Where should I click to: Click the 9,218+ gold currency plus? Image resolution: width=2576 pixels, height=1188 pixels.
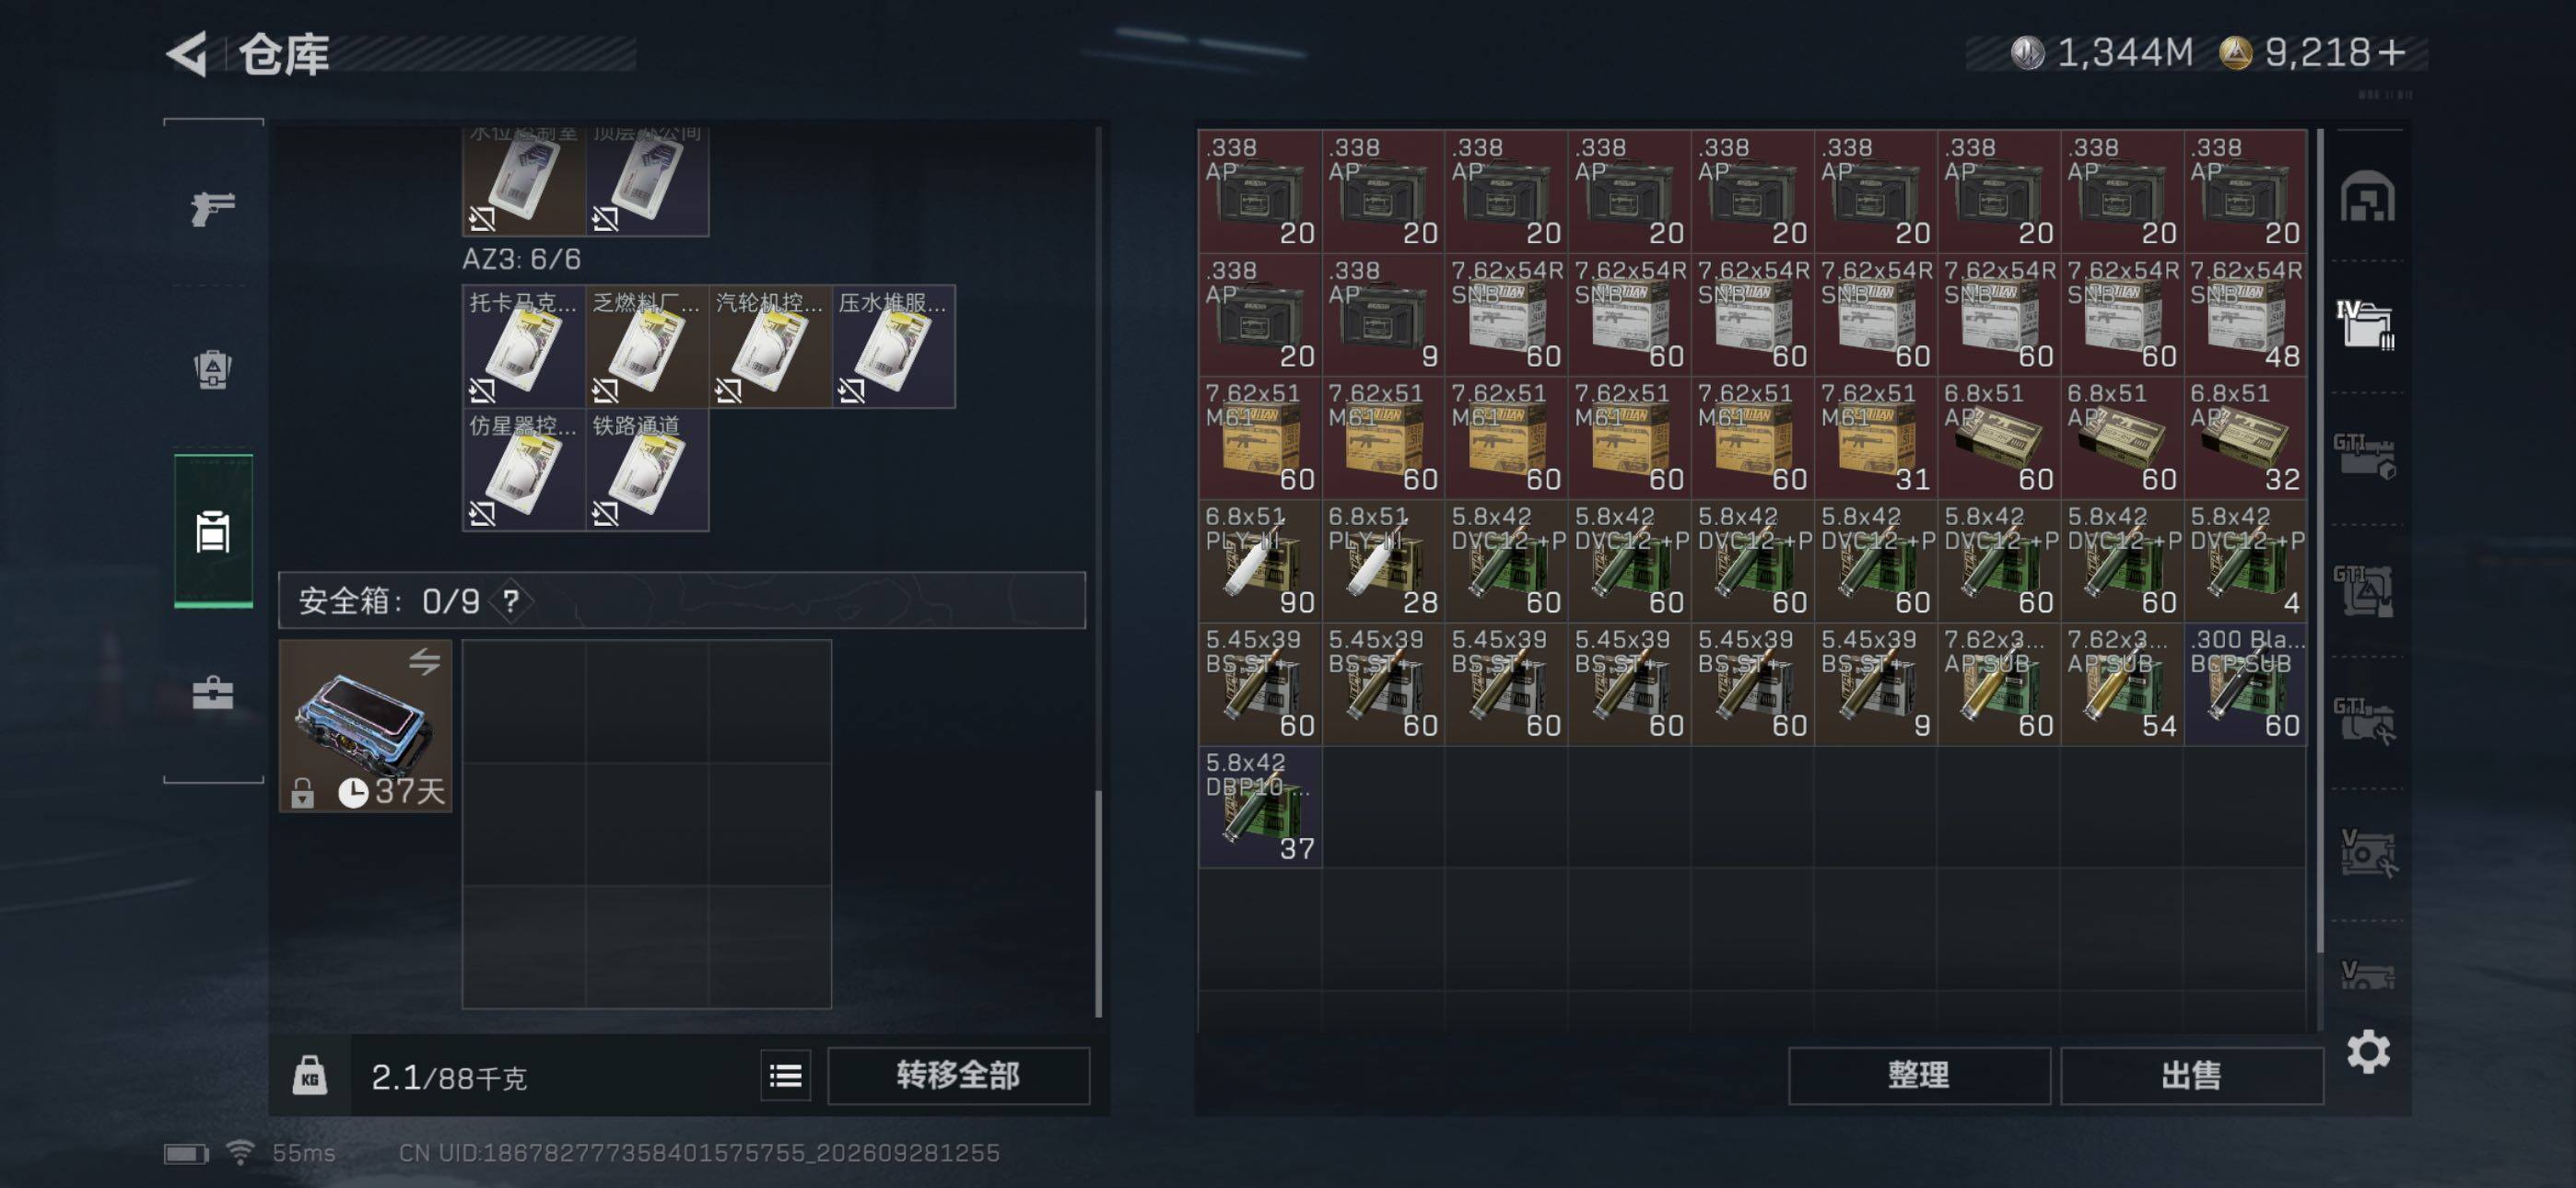point(2390,53)
